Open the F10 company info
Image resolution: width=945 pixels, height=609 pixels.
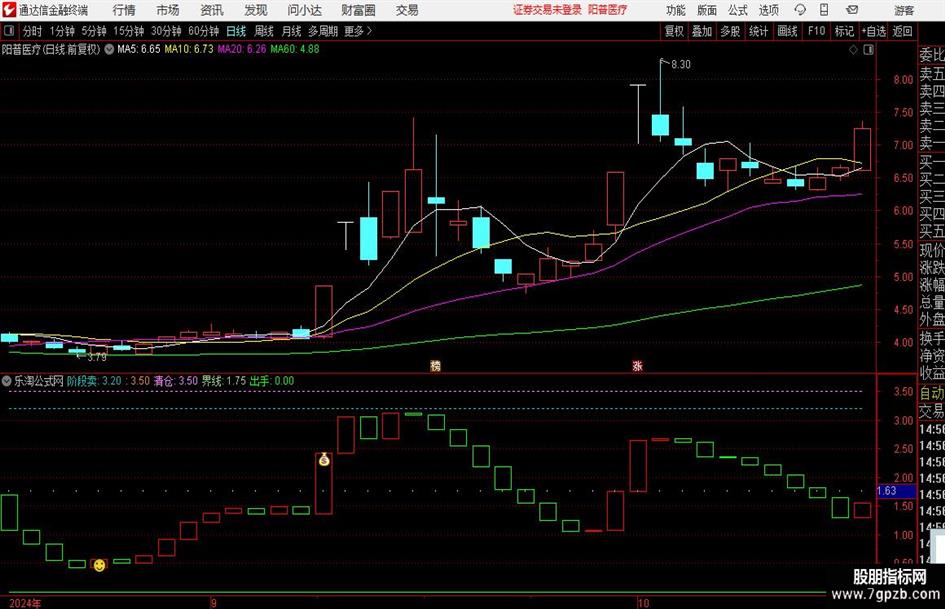[x=816, y=31]
